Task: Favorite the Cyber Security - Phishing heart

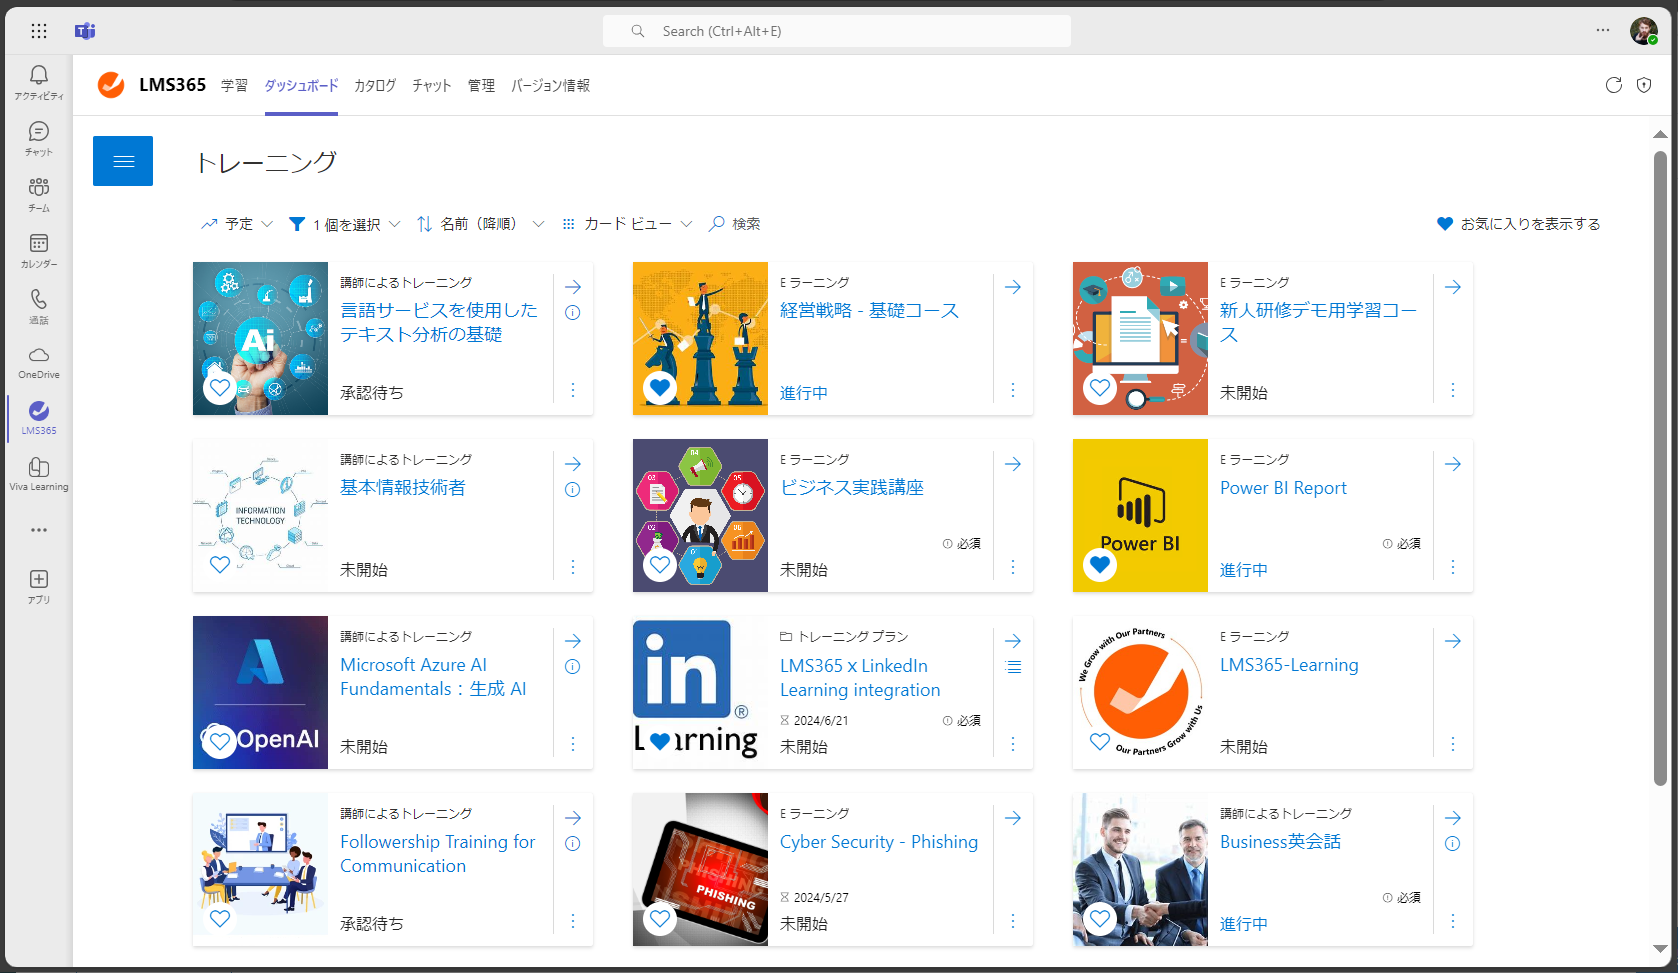Action: pyautogui.click(x=660, y=918)
